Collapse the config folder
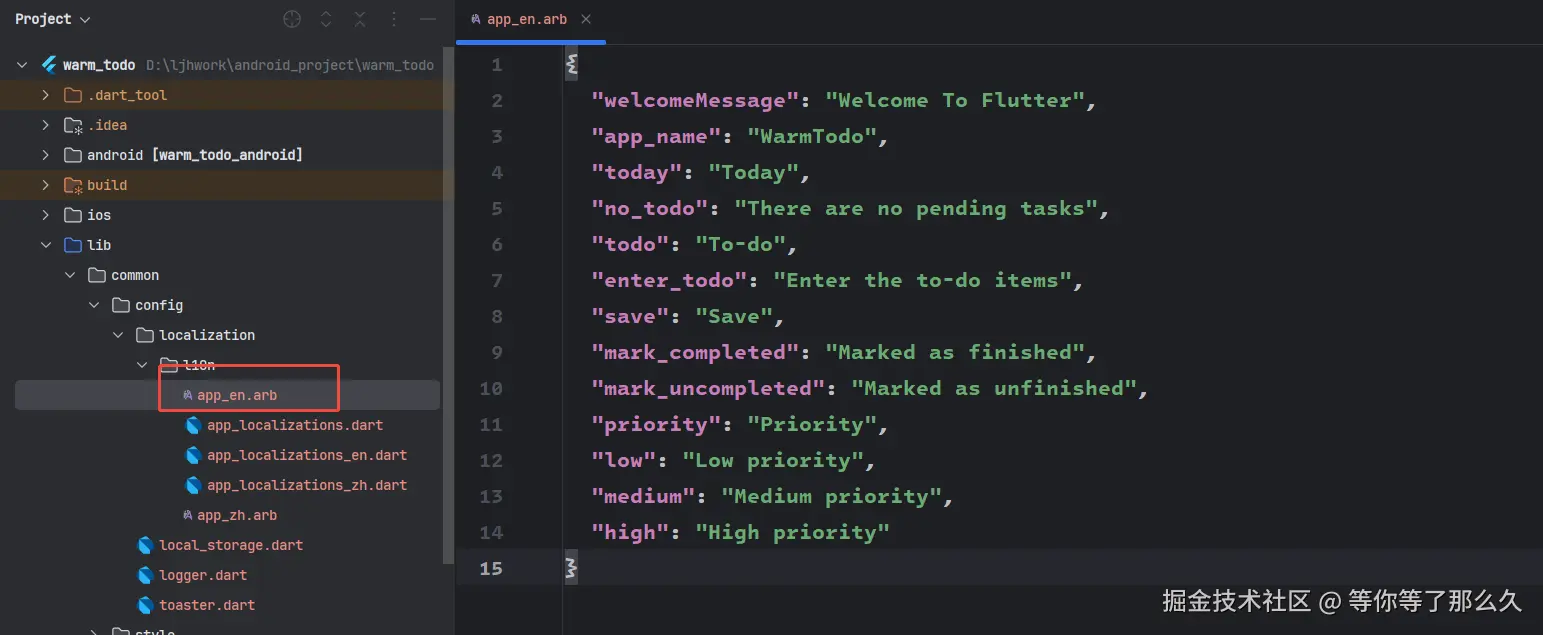 pos(93,305)
